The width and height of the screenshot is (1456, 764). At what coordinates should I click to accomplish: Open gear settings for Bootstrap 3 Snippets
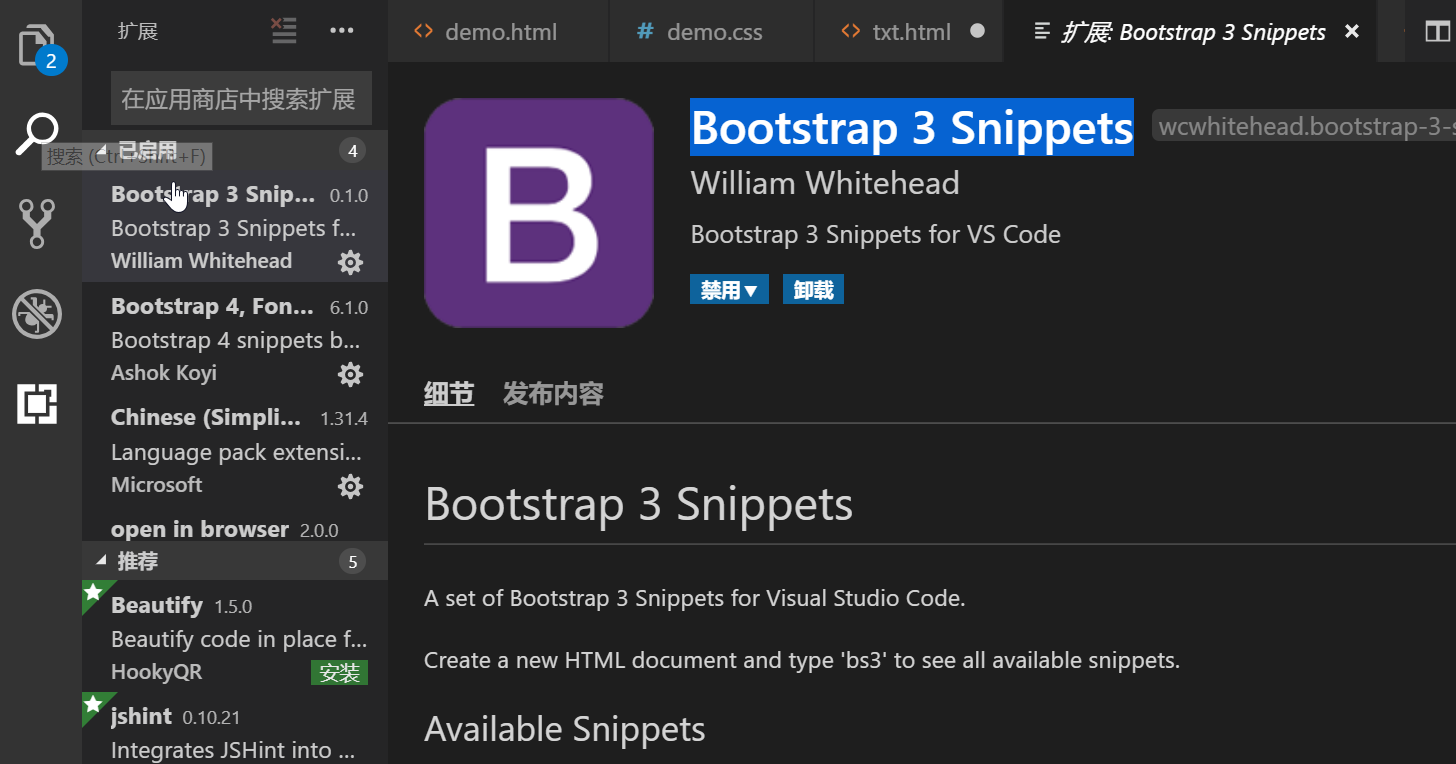(x=350, y=263)
